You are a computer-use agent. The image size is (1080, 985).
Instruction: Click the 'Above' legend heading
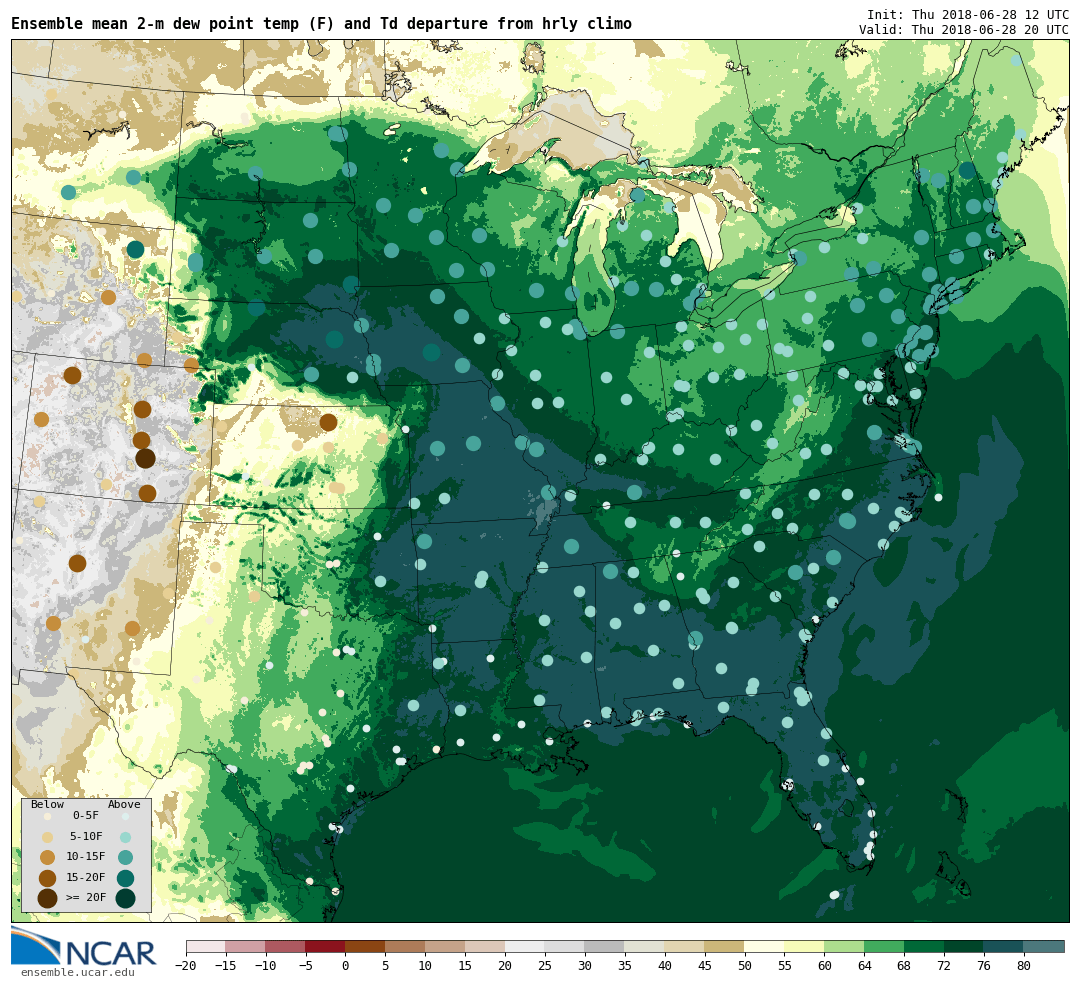(x=124, y=805)
